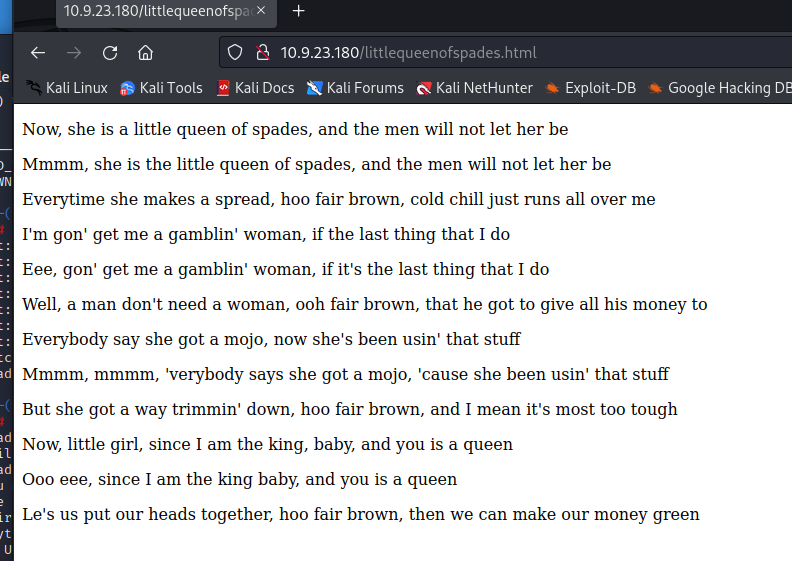Open a new tab with plus button
This screenshot has width=792, height=561.
pos(299,11)
